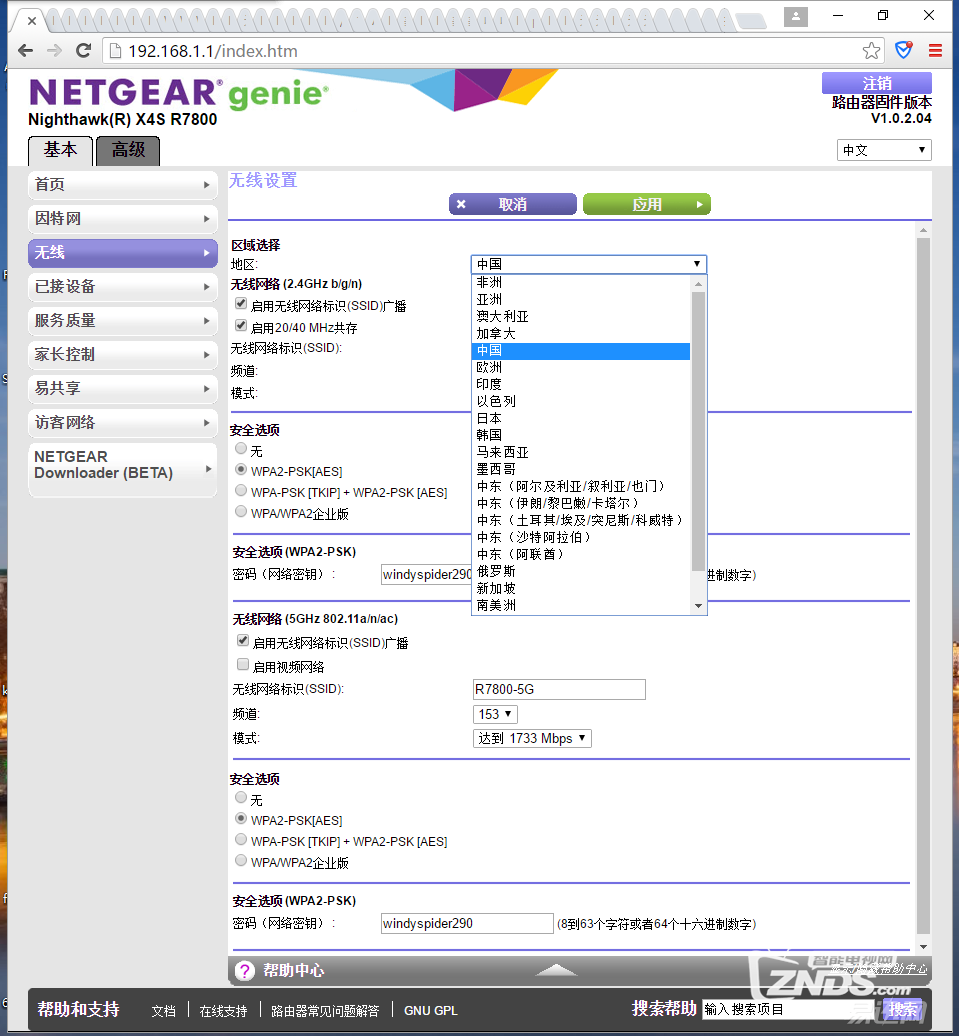Open the 文档 link

pos(163,1010)
